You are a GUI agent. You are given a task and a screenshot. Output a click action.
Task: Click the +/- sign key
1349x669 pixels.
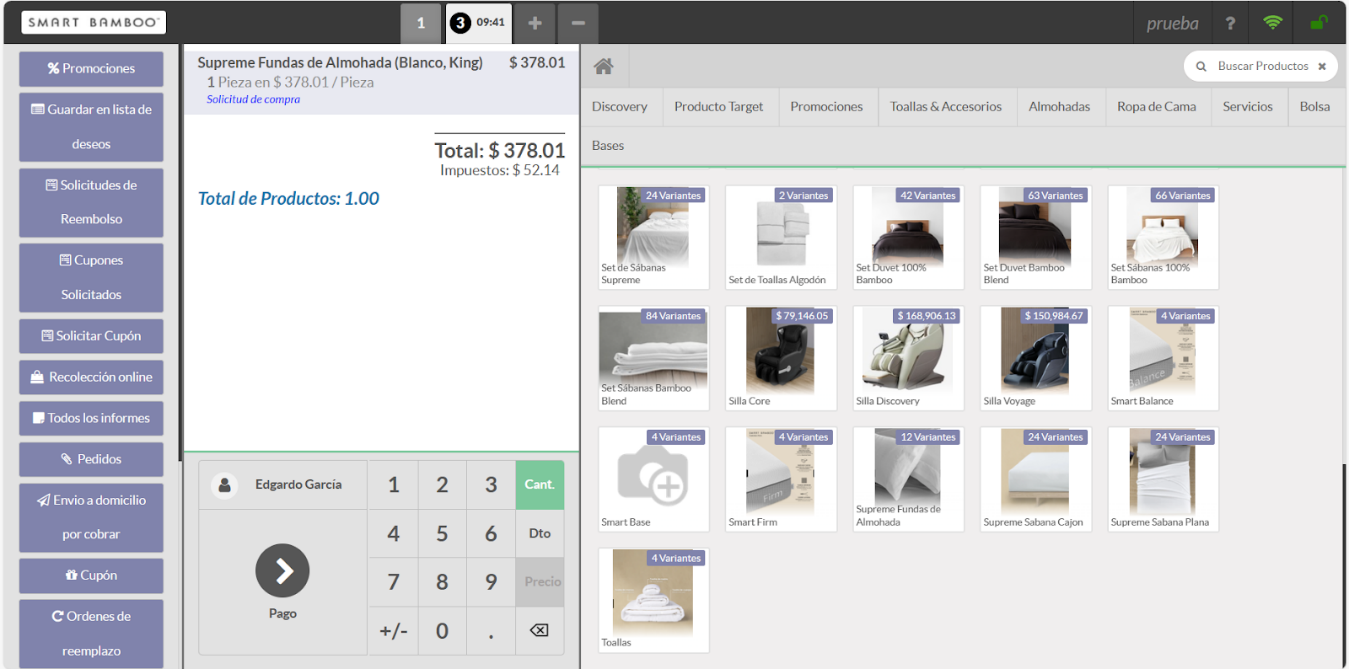[x=393, y=631]
